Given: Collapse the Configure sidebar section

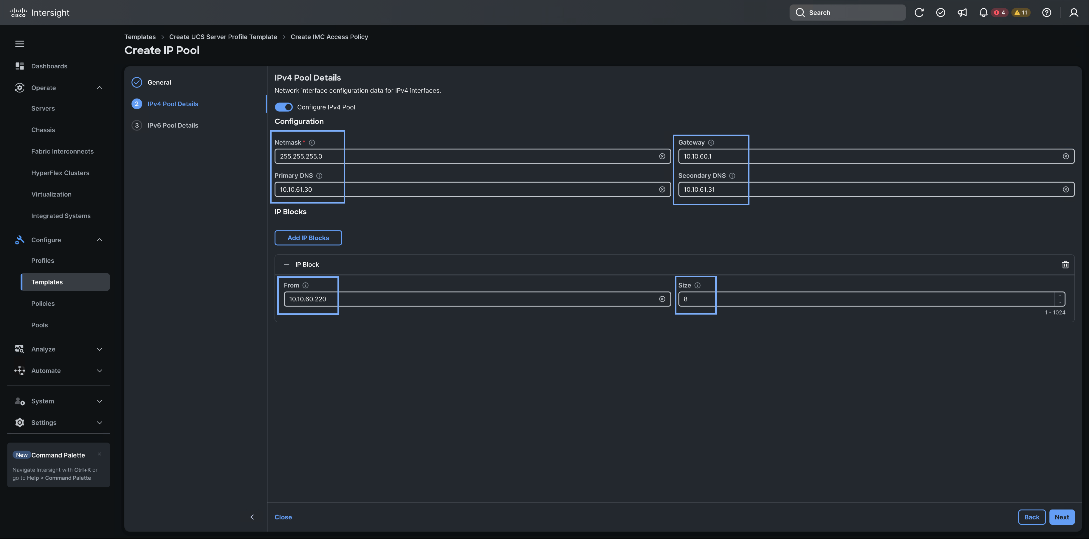Looking at the screenshot, I should point(99,240).
